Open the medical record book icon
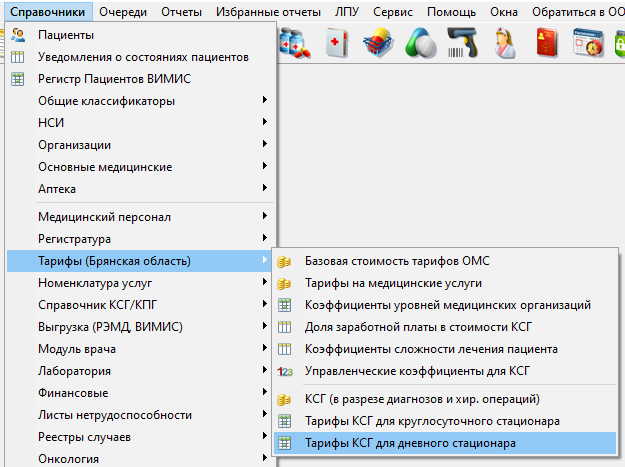Viewport: 625px width, 467px height. (x=337, y=43)
